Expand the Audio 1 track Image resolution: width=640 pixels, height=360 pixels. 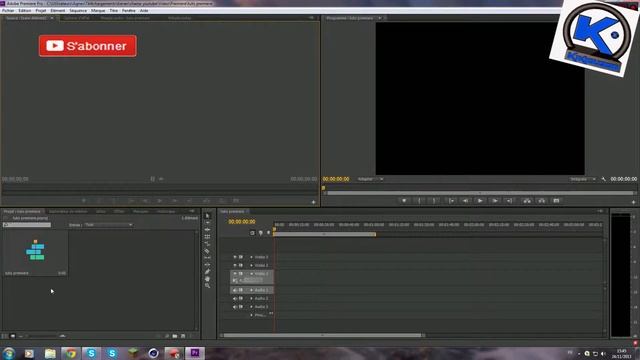tap(251, 290)
